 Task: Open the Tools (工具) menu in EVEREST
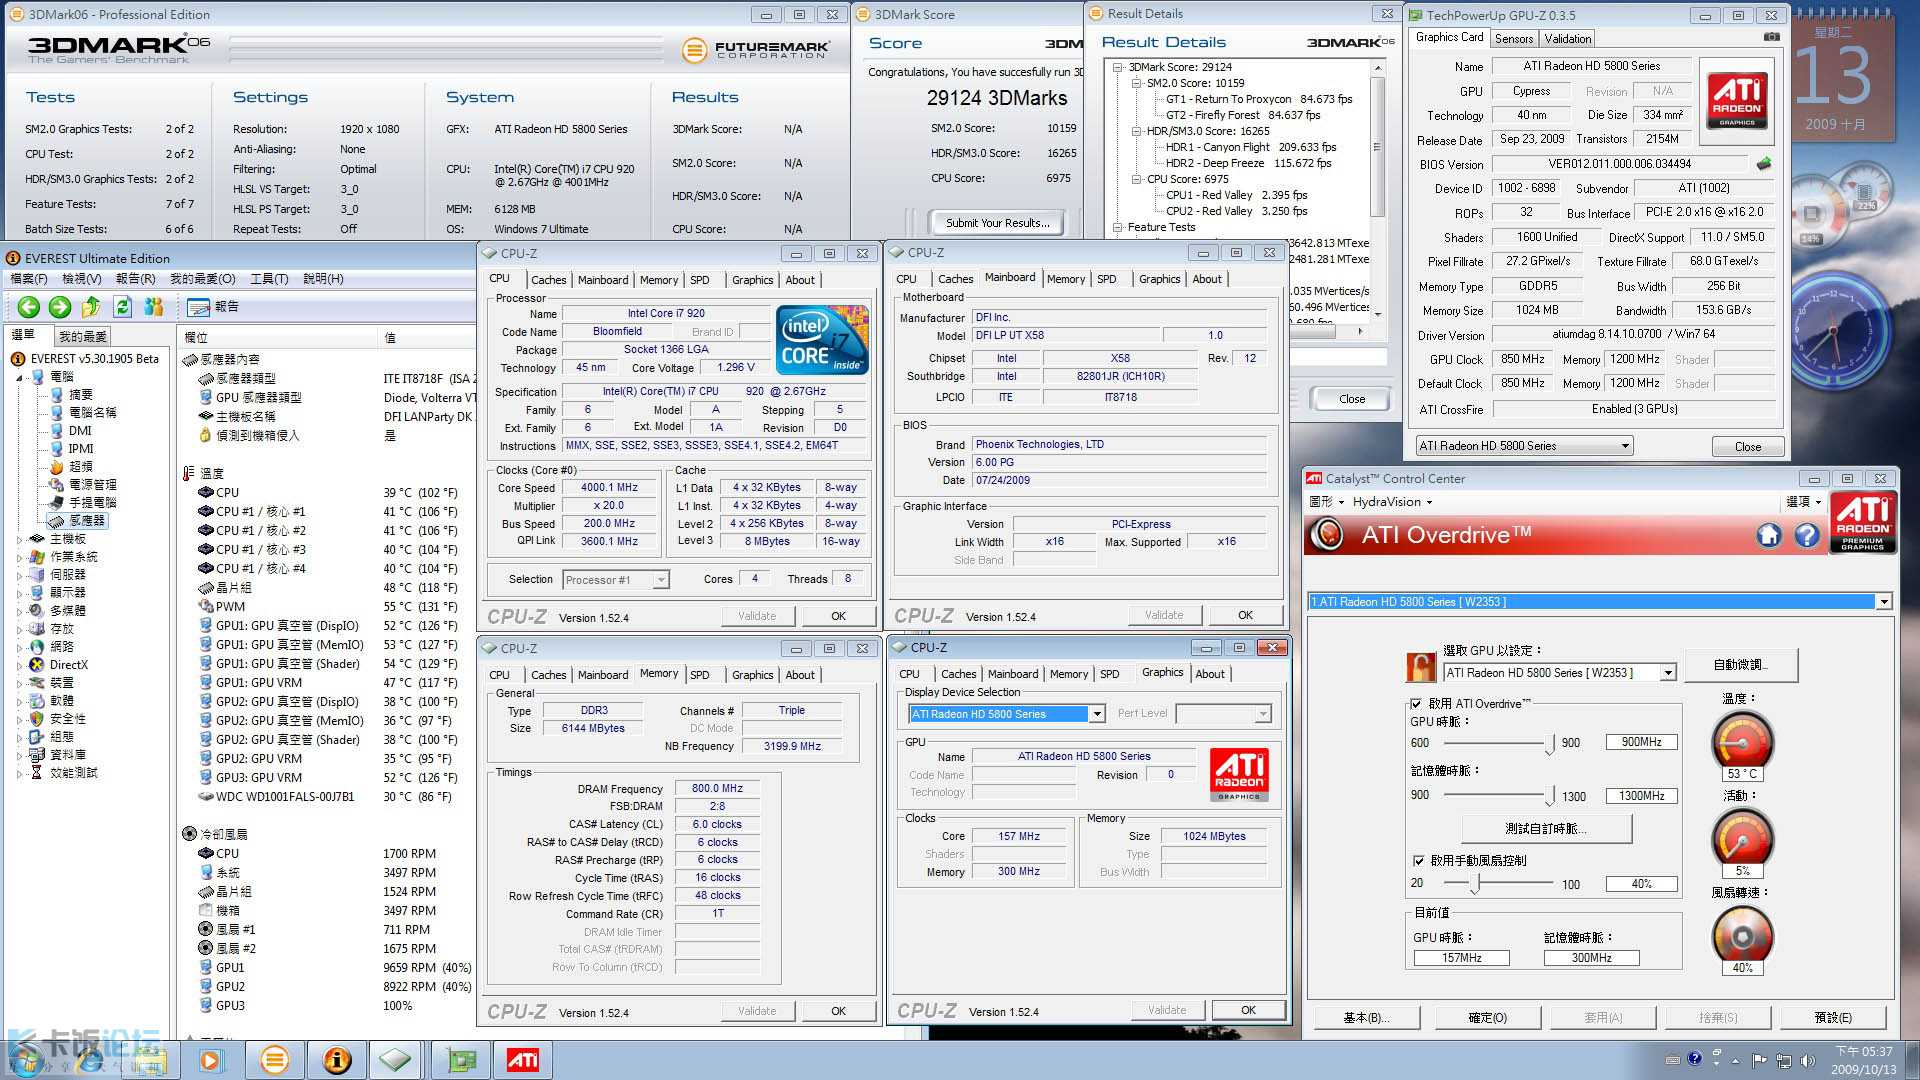coord(269,279)
